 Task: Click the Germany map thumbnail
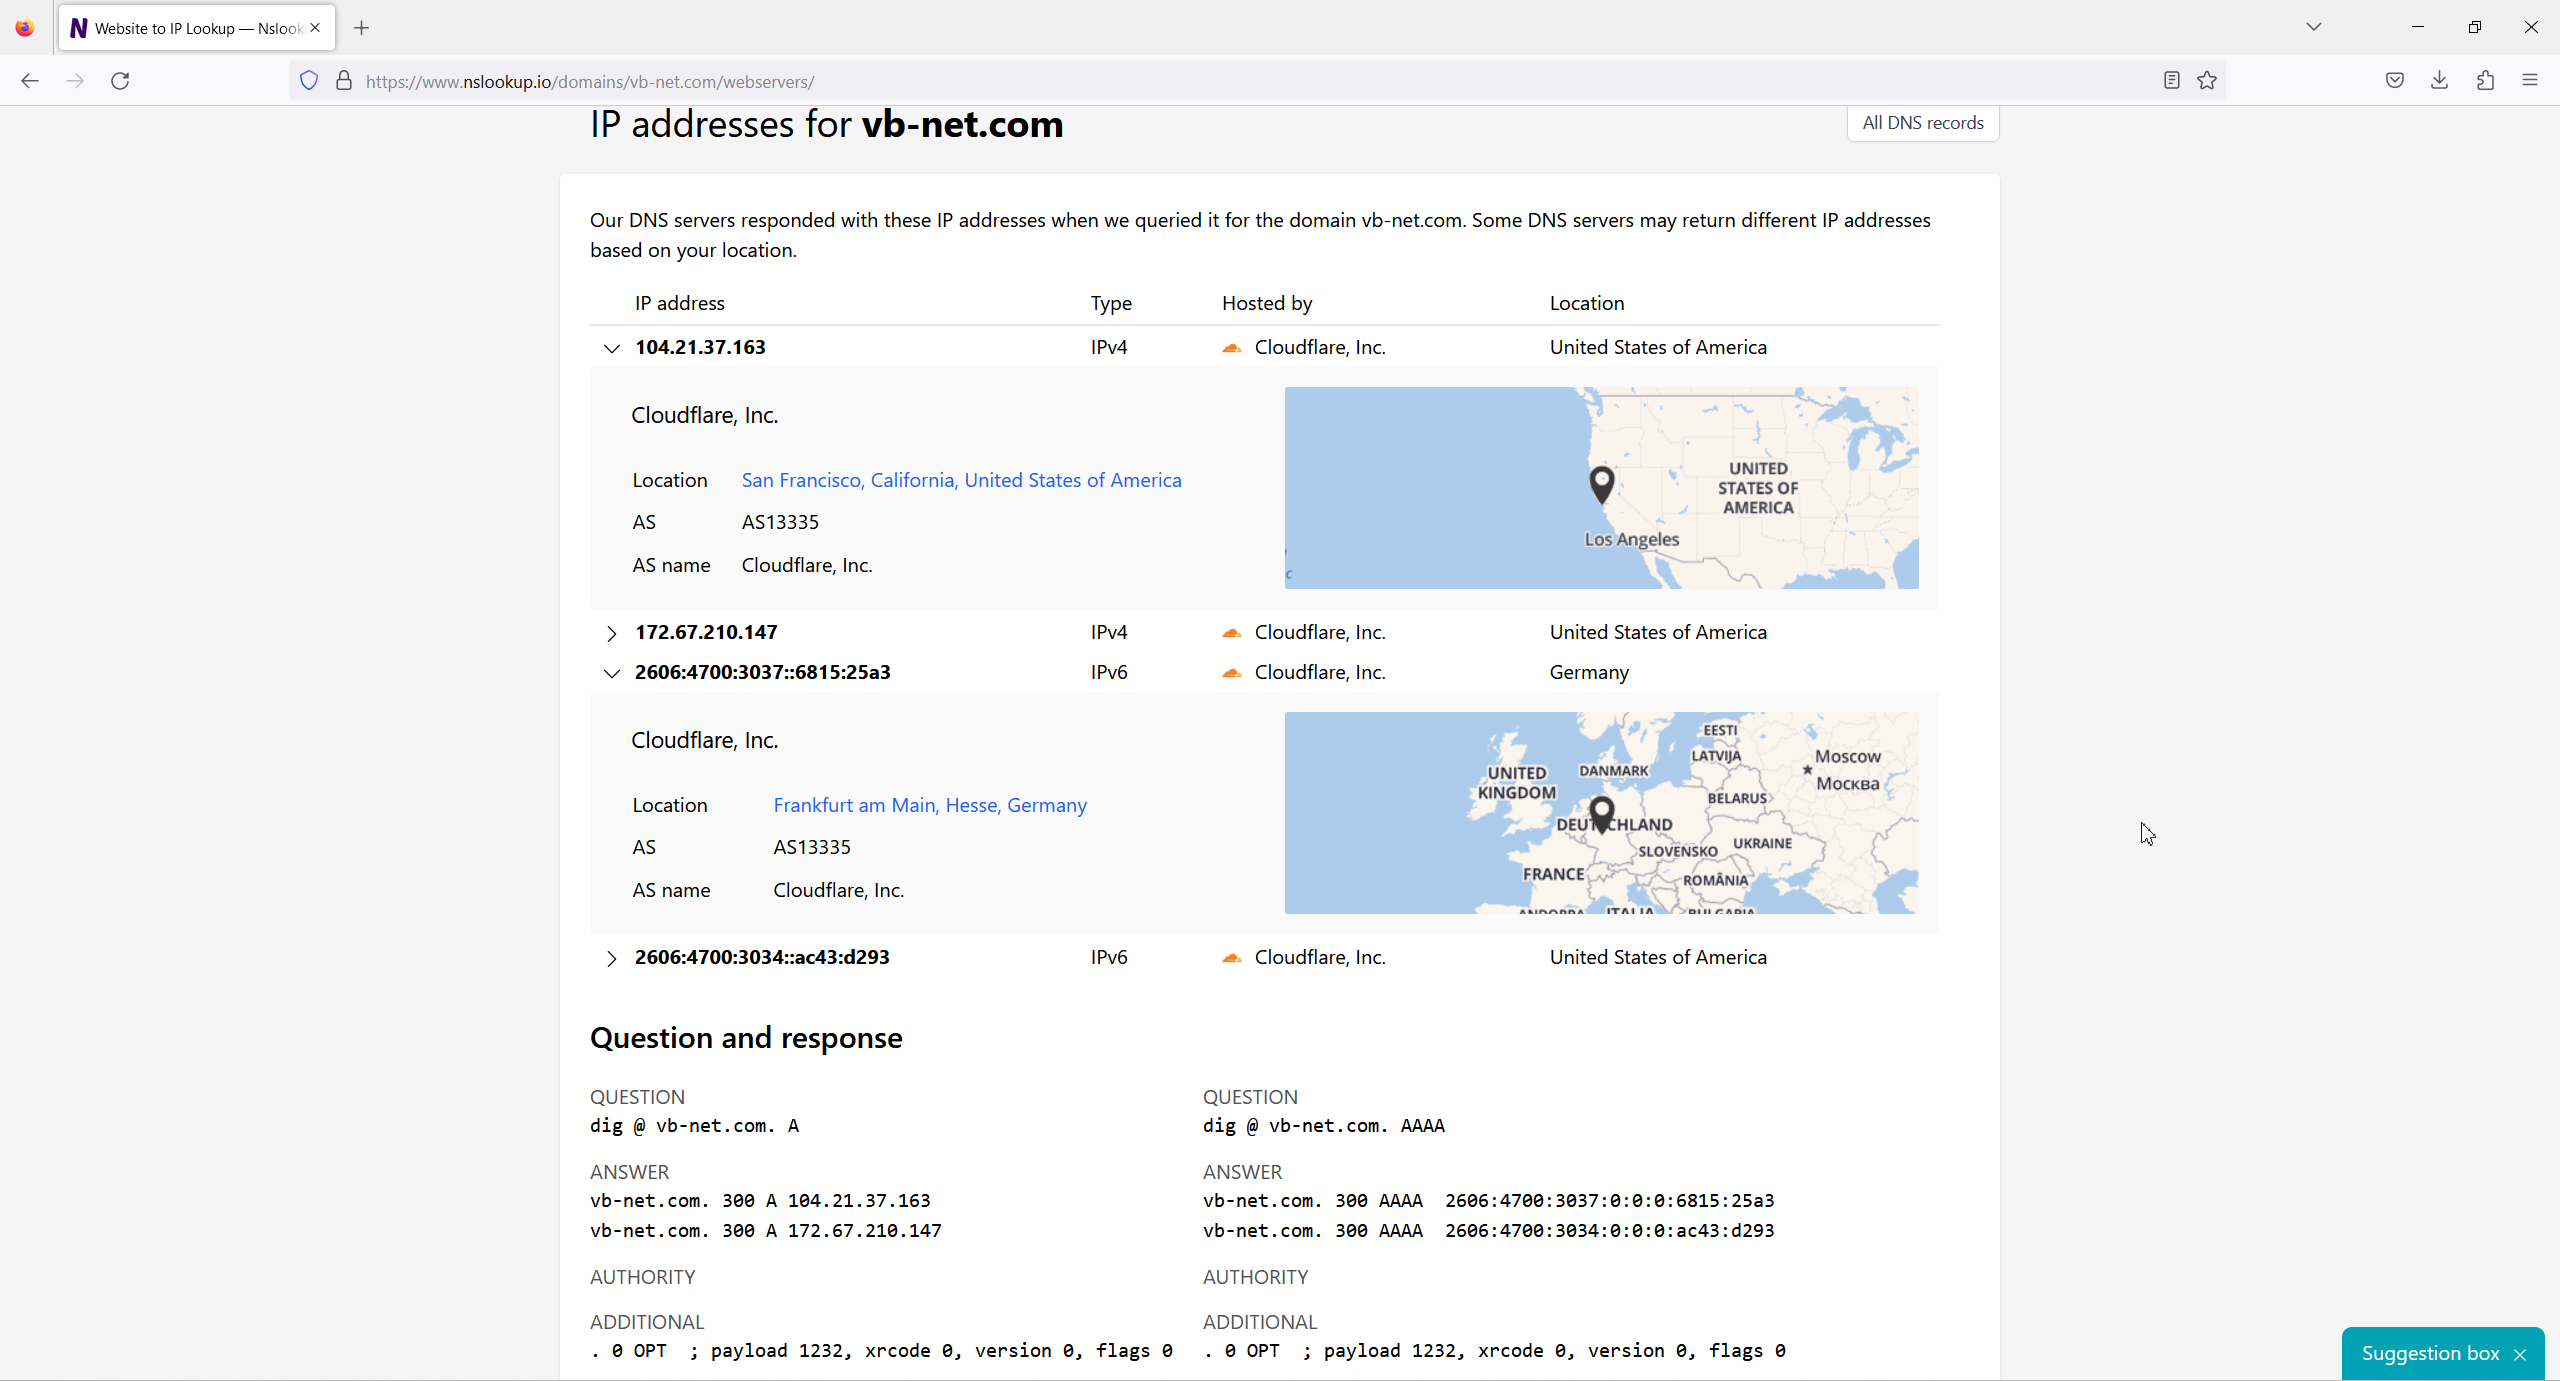tap(1600, 812)
